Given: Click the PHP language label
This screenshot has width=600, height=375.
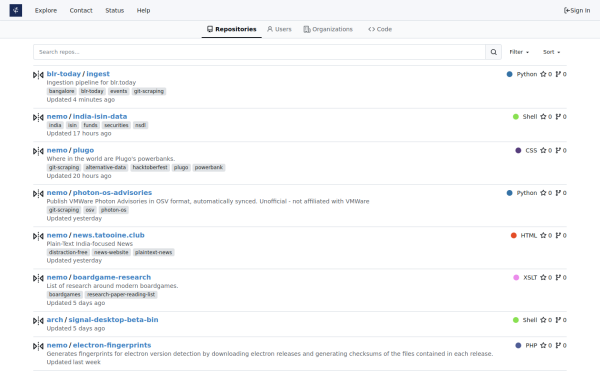Looking at the screenshot, I should coord(531,346).
